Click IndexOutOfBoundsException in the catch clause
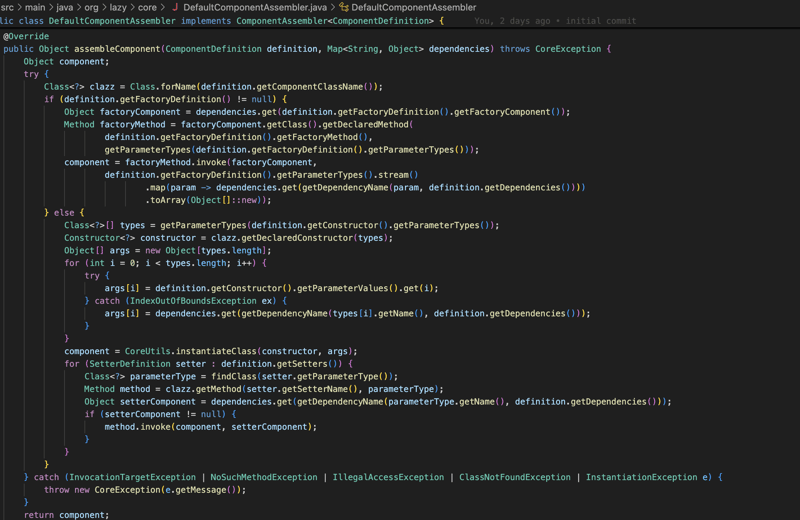Viewport: 800px width, 520px height. point(193,301)
